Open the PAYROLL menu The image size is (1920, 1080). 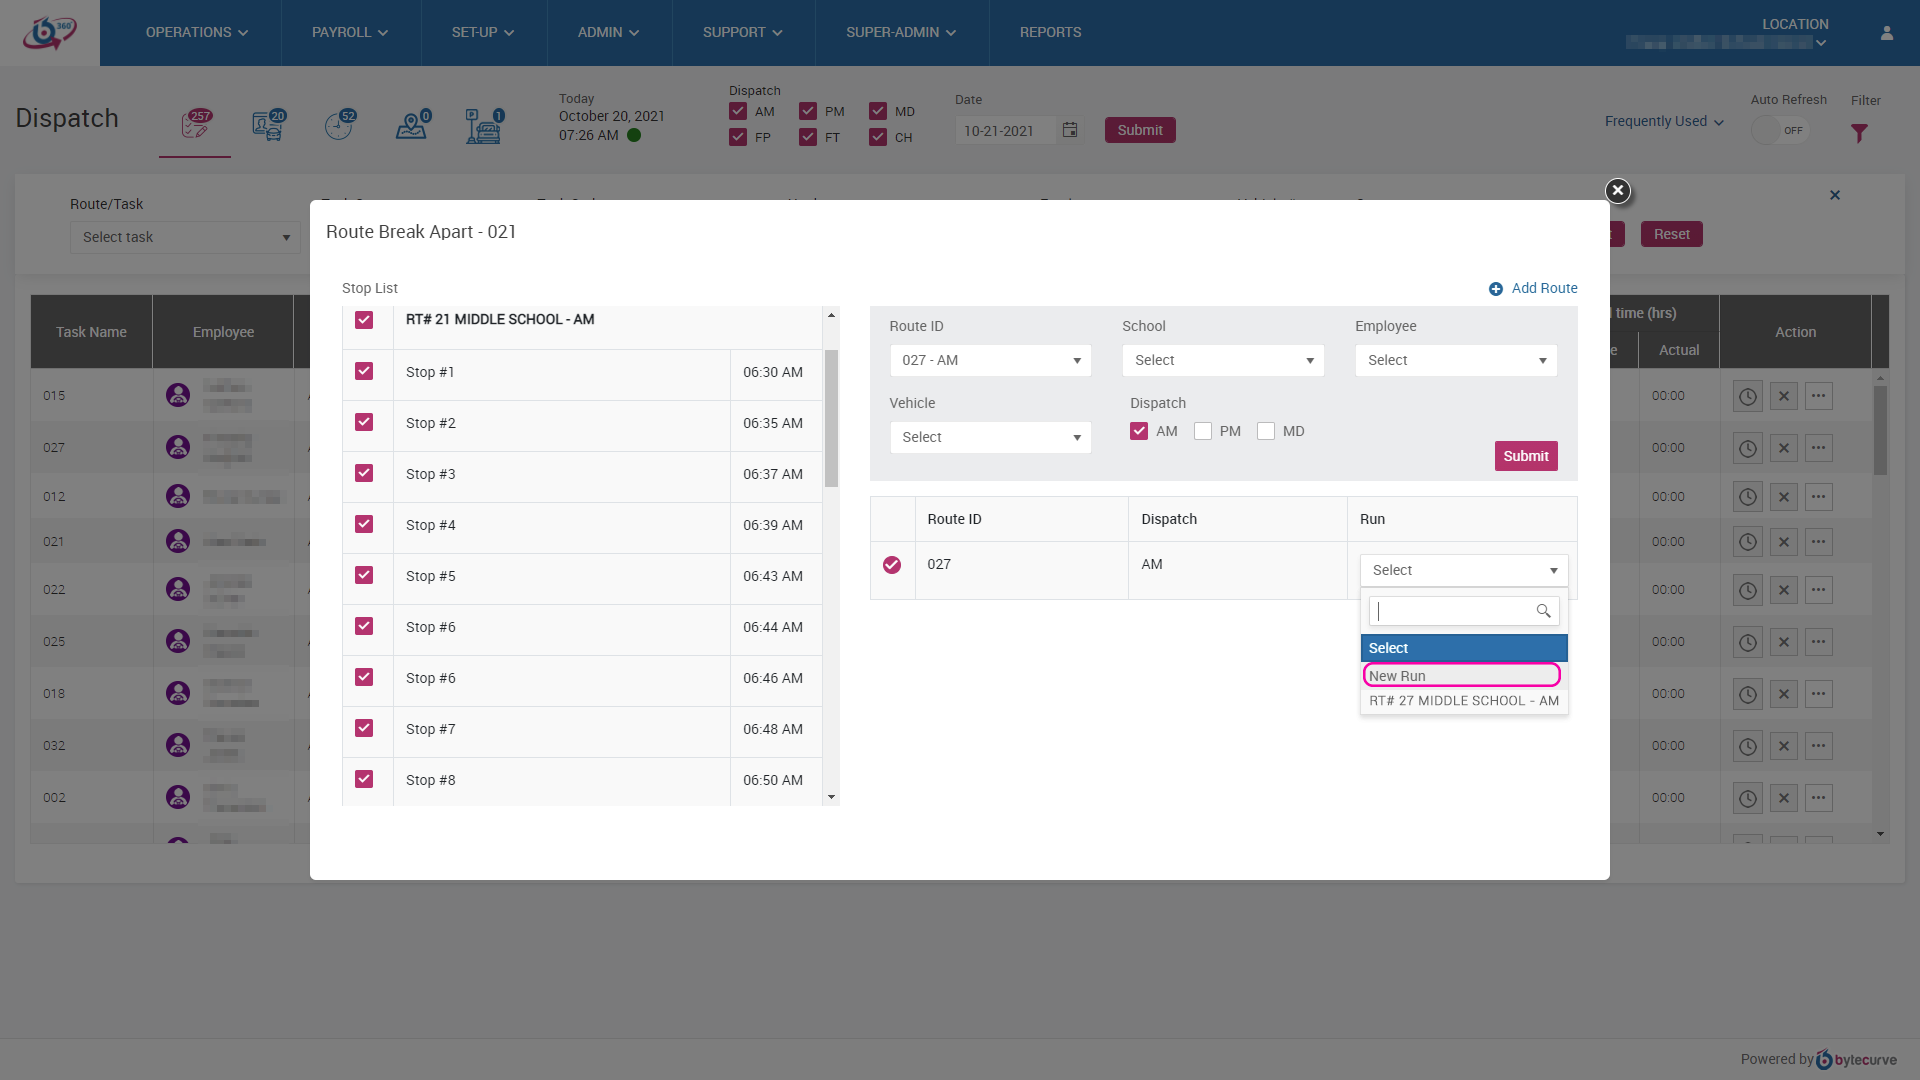pos(350,33)
